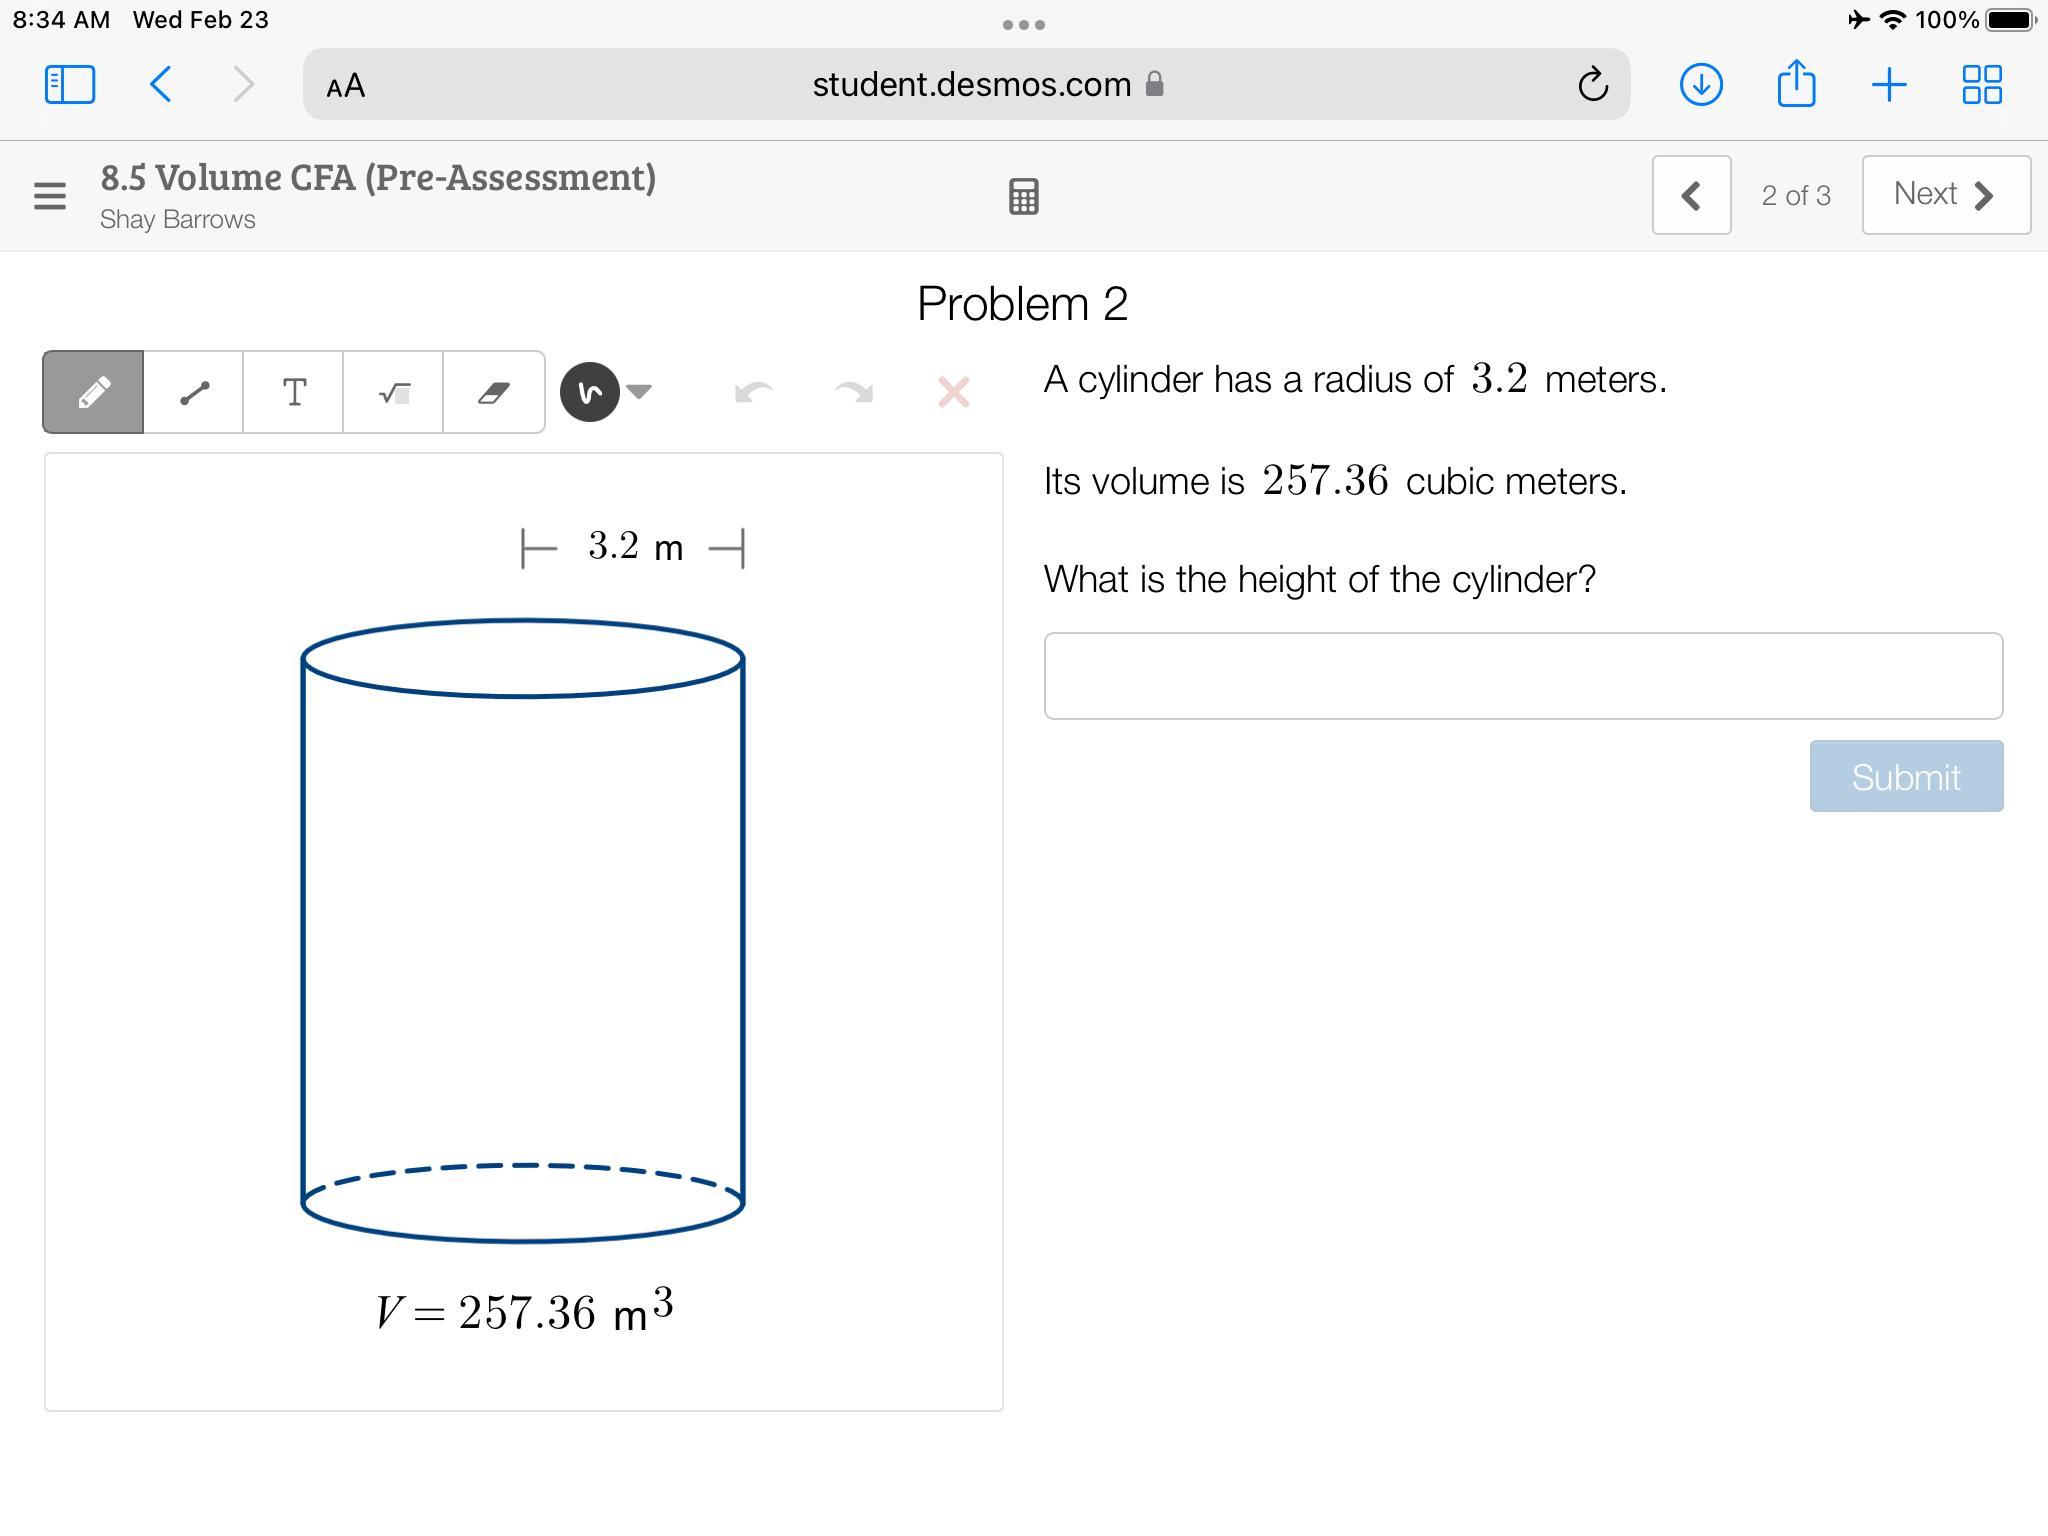Select the math expression tool
This screenshot has height=1536, width=2048.
[393, 392]
